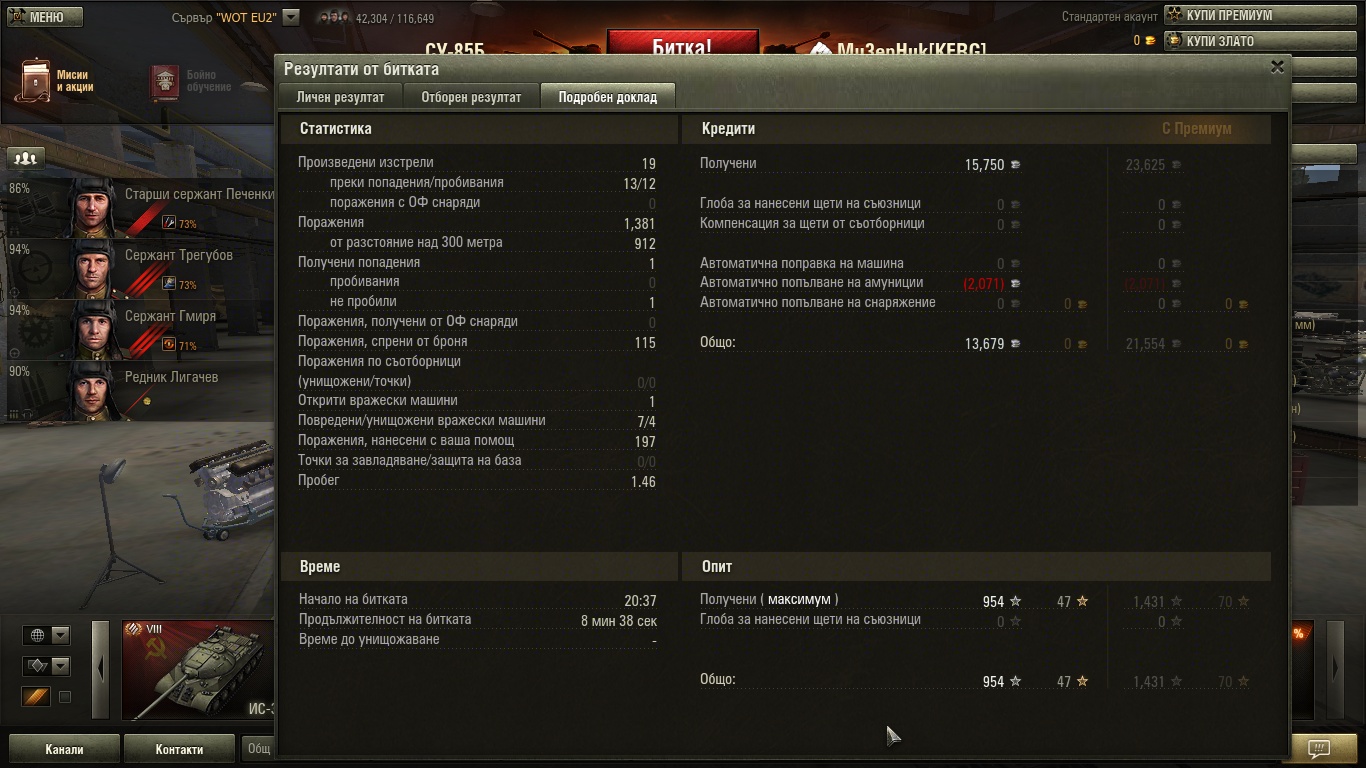Toggle the checkbox next to orange stripe filter
Viewport: 1366px width, 768px height.
65,697
